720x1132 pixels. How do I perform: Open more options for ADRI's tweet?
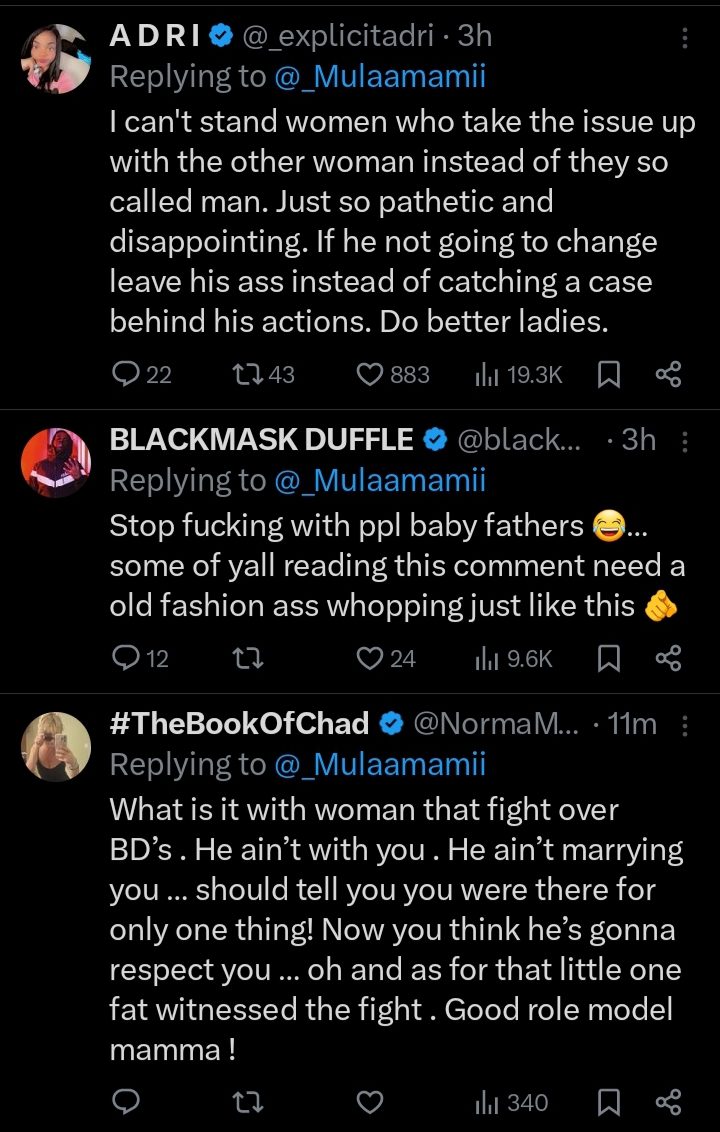pyautogui.click(x=684, y=38)
